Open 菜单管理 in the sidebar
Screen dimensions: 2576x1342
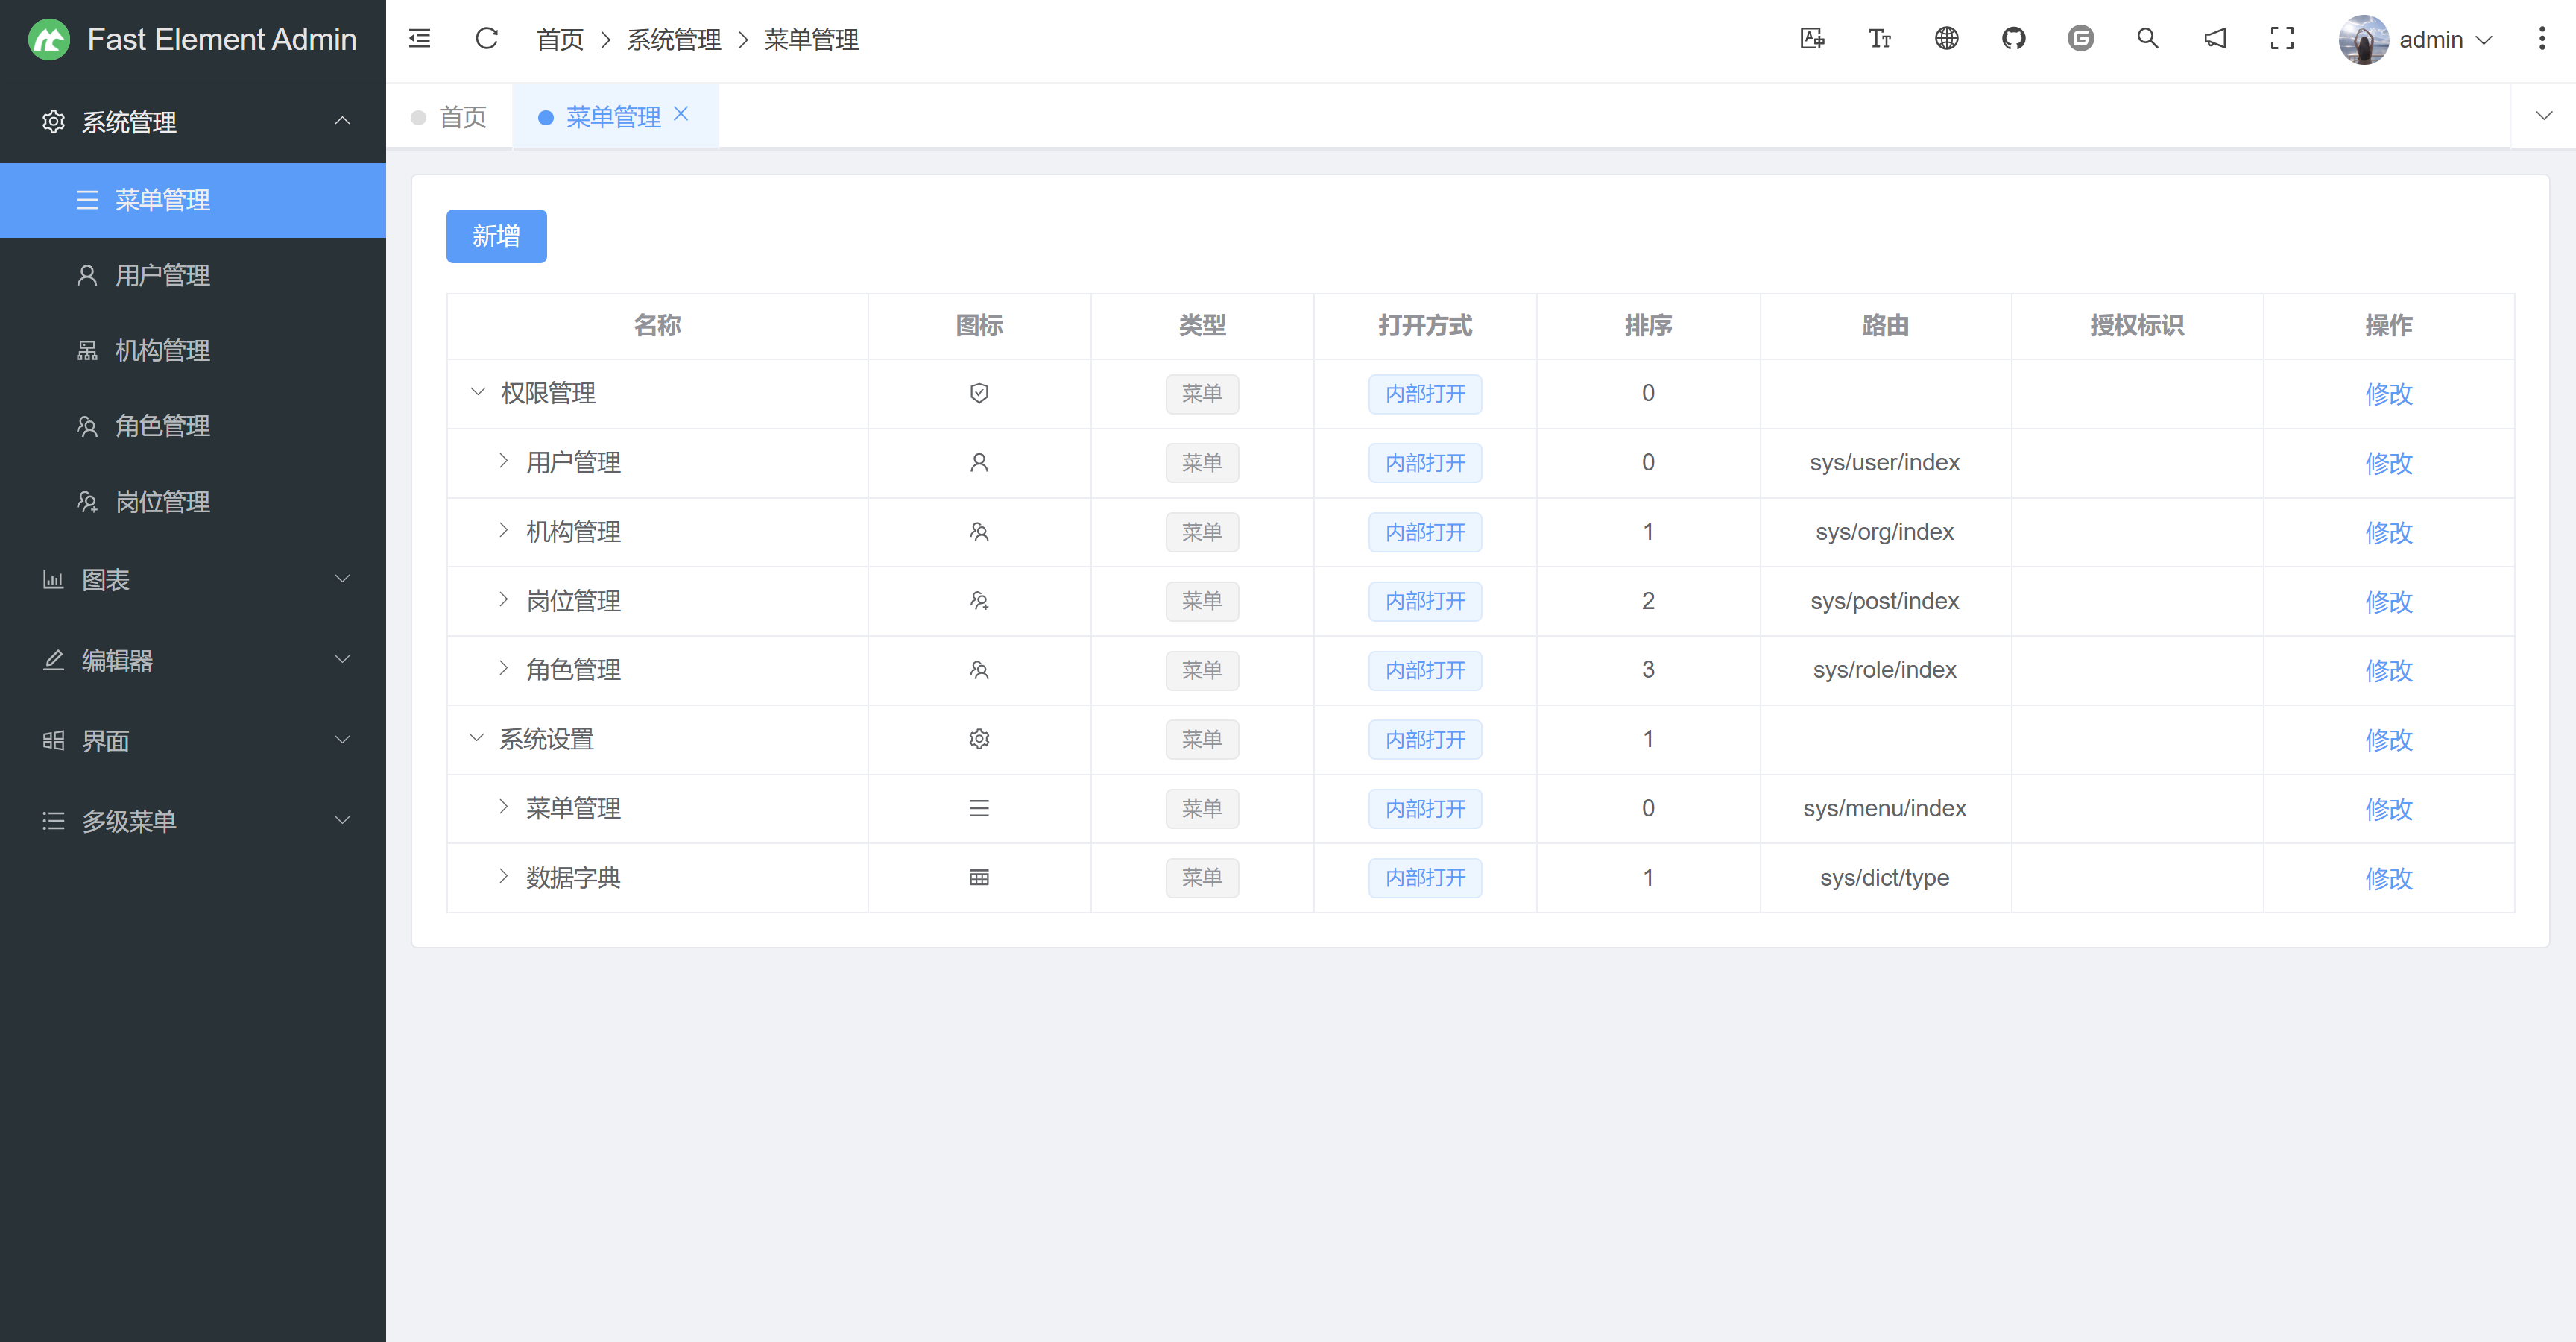193,200
